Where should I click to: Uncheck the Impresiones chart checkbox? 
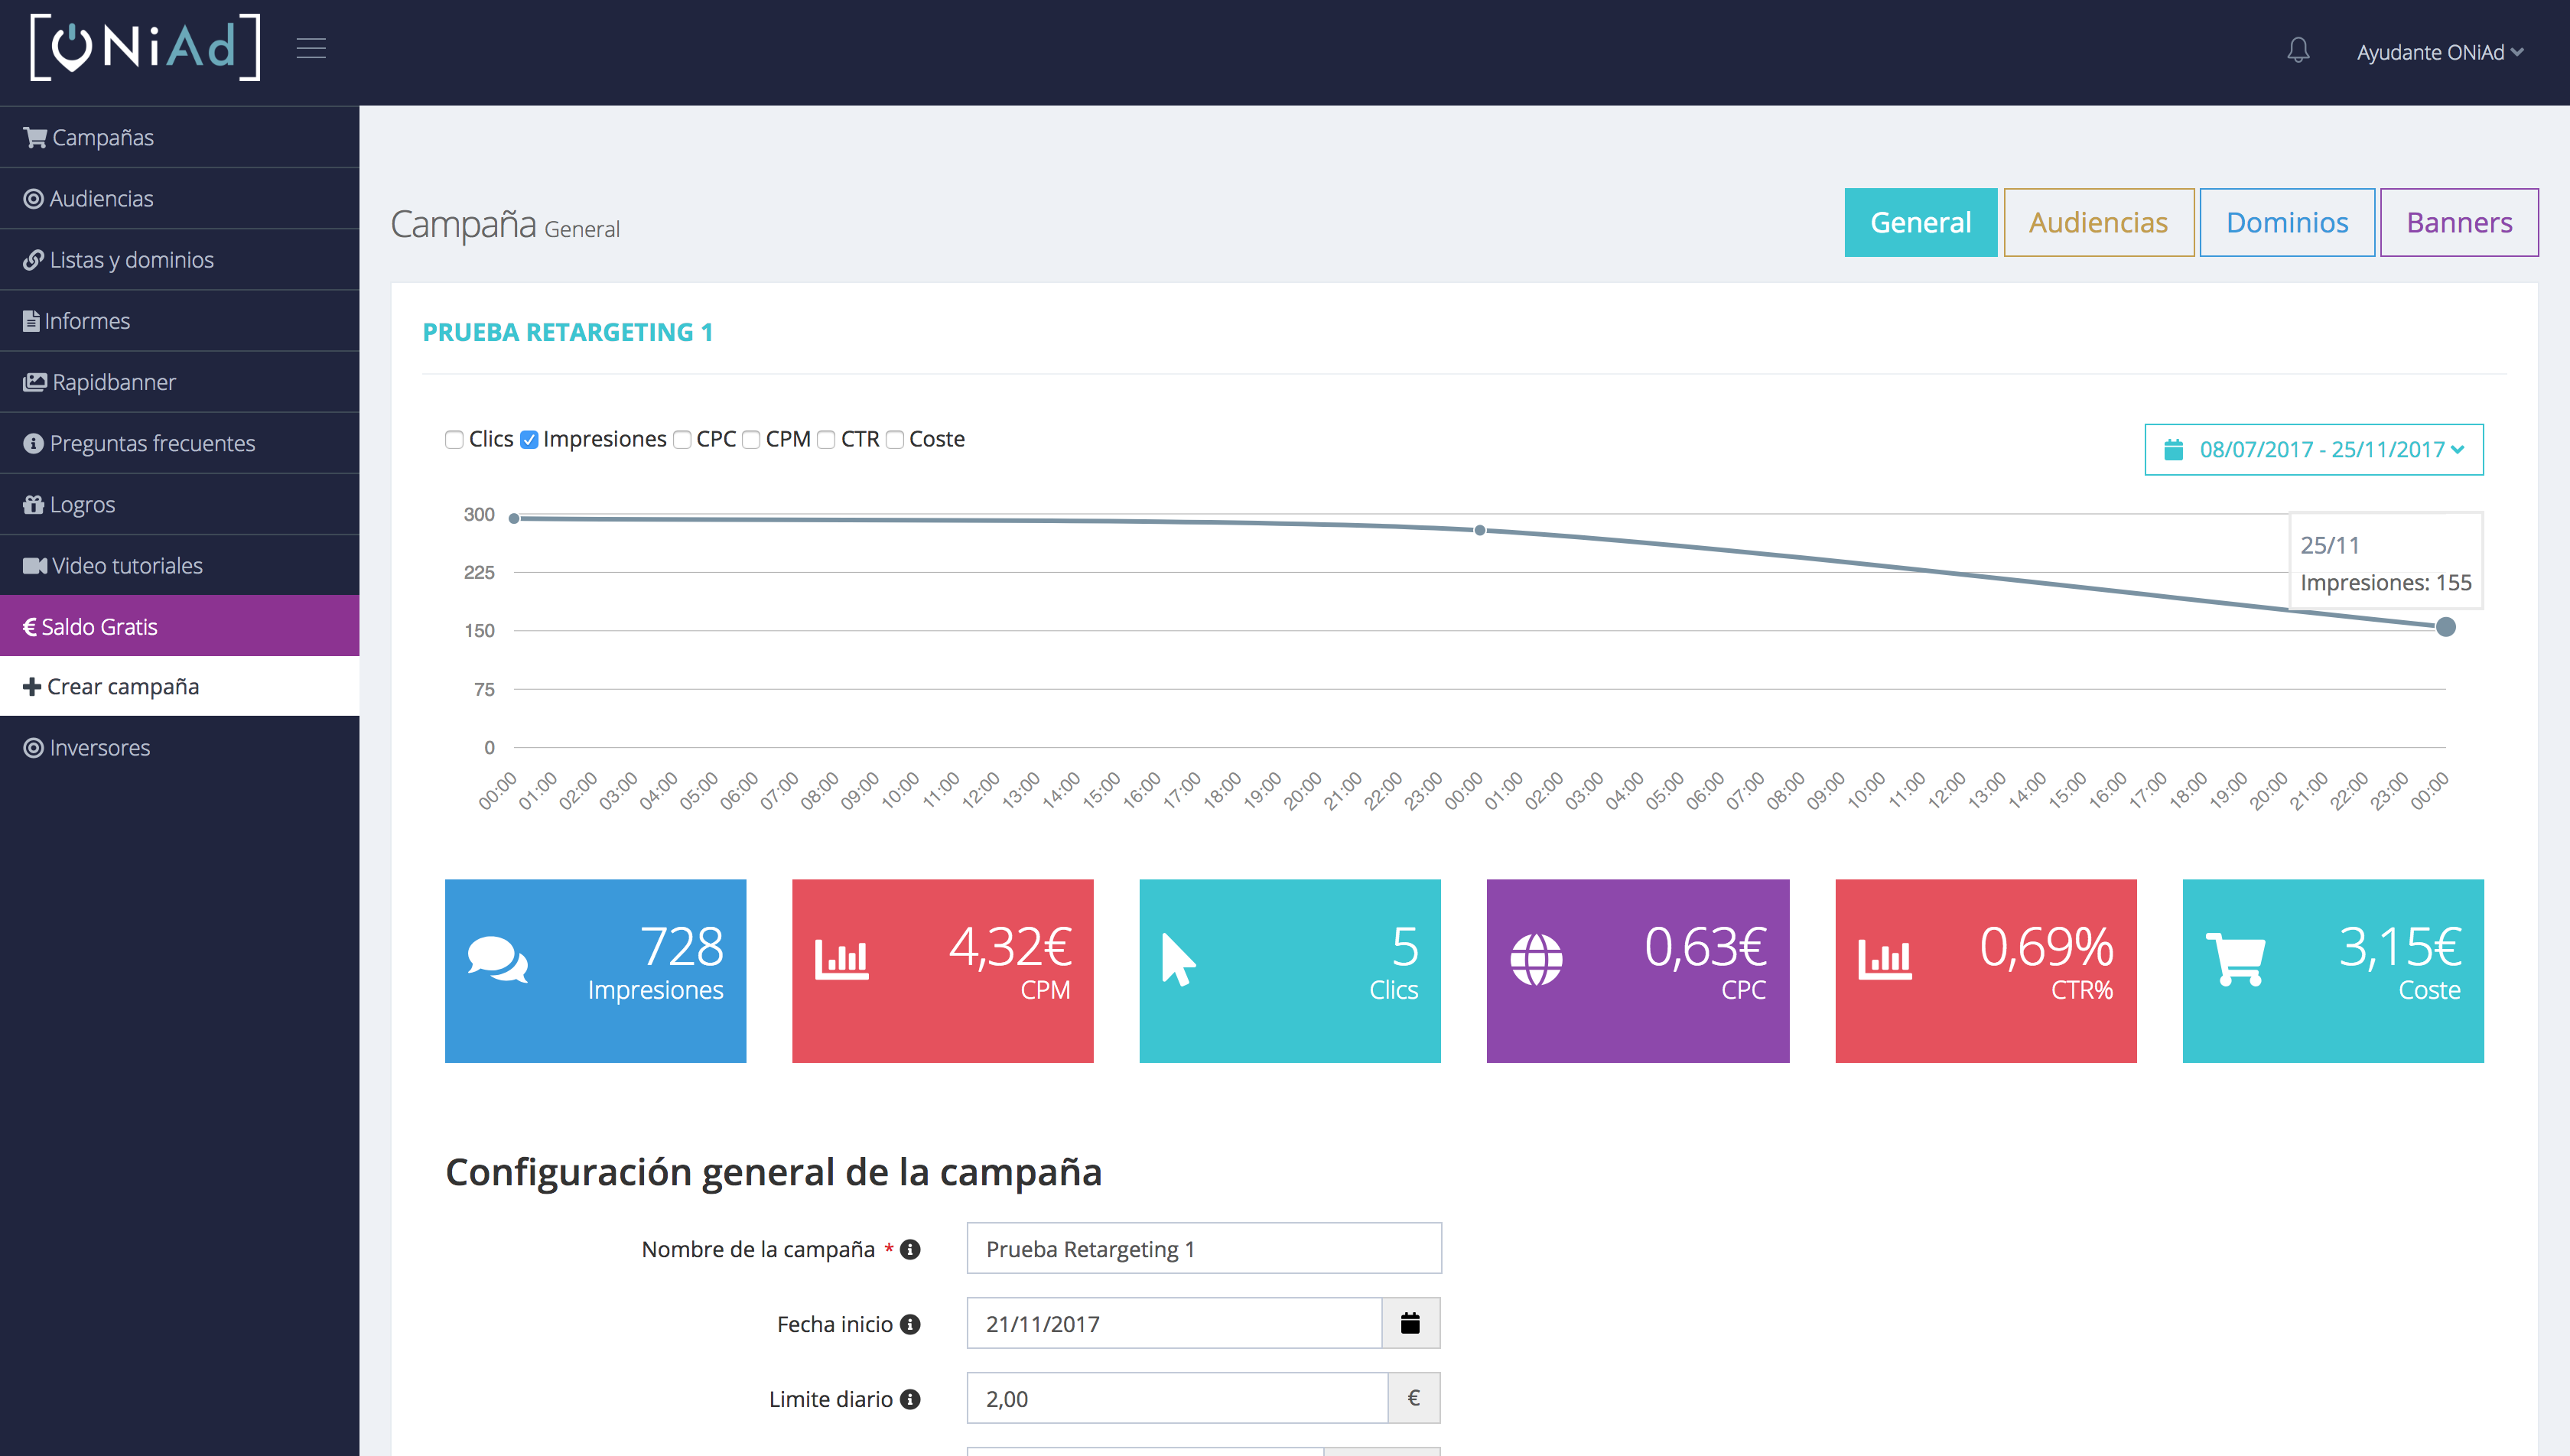[x=529, y=440]
